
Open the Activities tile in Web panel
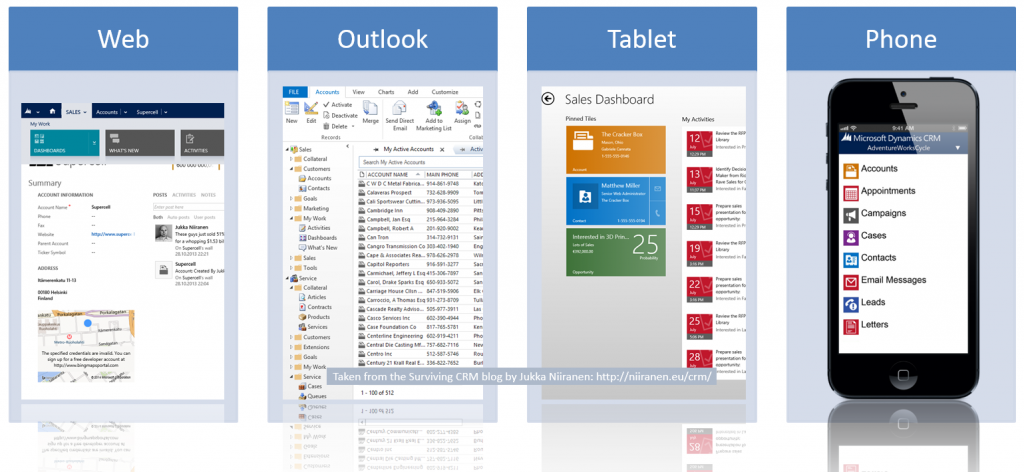pos(202,143)
